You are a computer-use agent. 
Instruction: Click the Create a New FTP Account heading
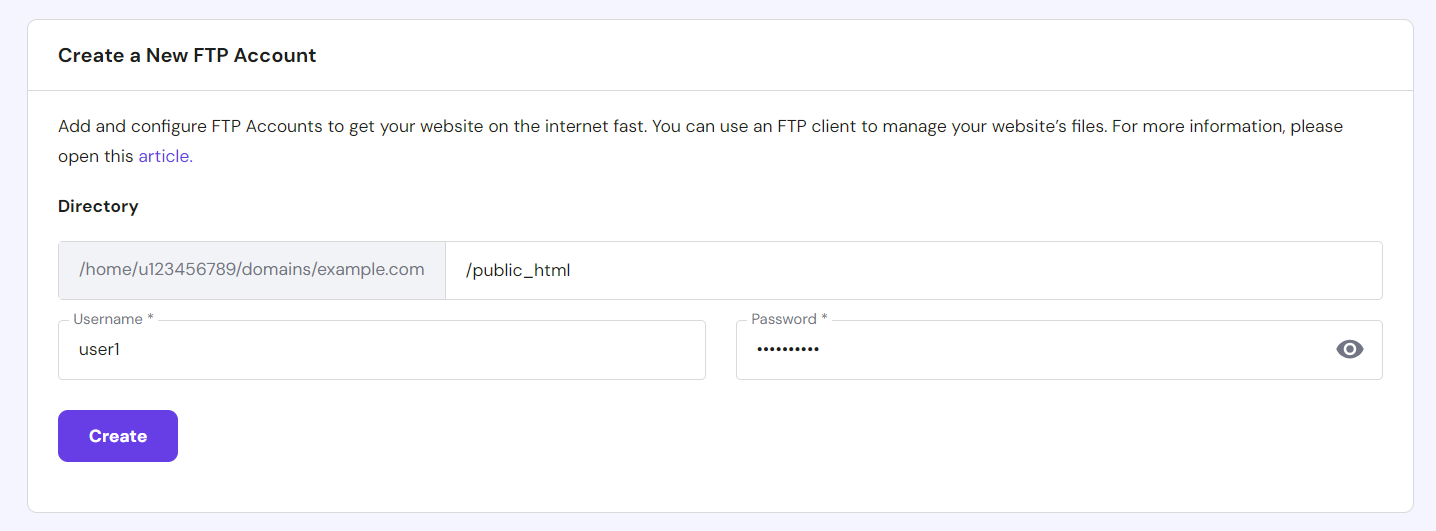pyautogui.click(x=187, y=56)
